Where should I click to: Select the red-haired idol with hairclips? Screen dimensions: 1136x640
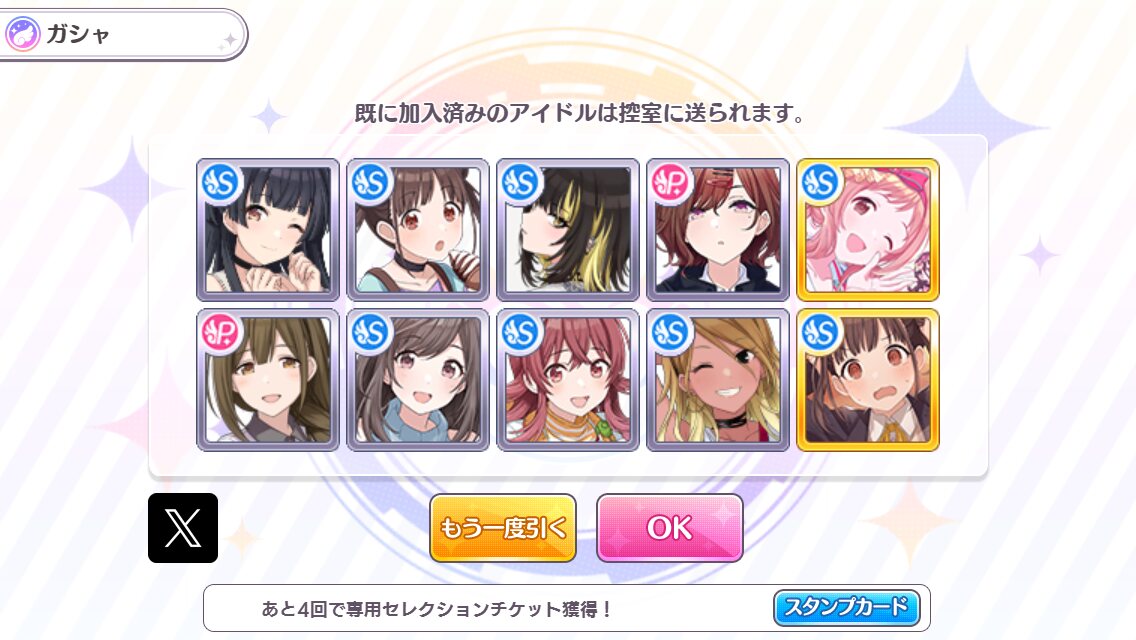718,230
